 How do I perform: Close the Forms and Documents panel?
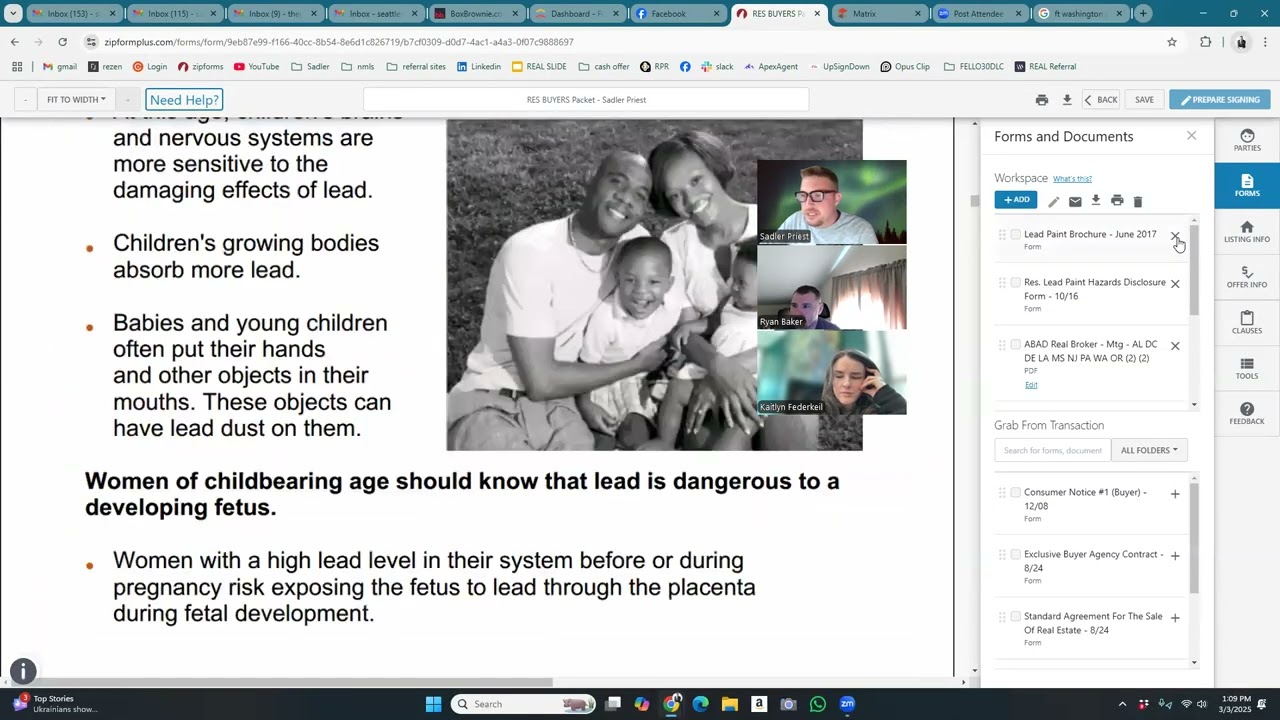click(x=1191, y=136)
